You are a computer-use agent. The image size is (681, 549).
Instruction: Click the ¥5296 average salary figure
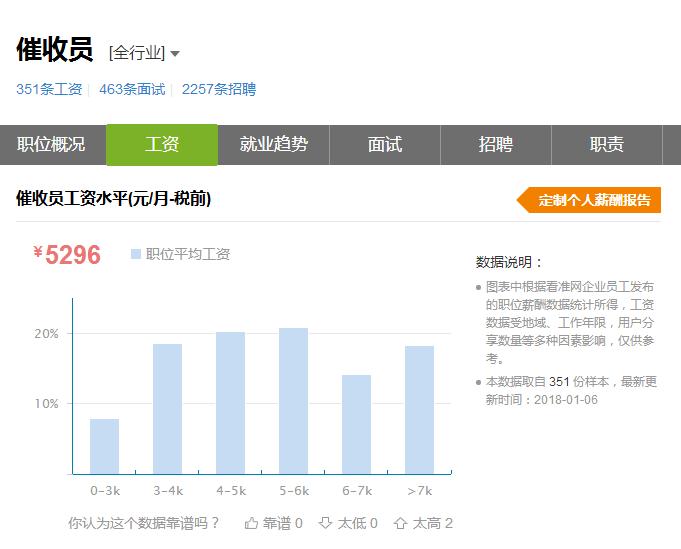[67, 255]
